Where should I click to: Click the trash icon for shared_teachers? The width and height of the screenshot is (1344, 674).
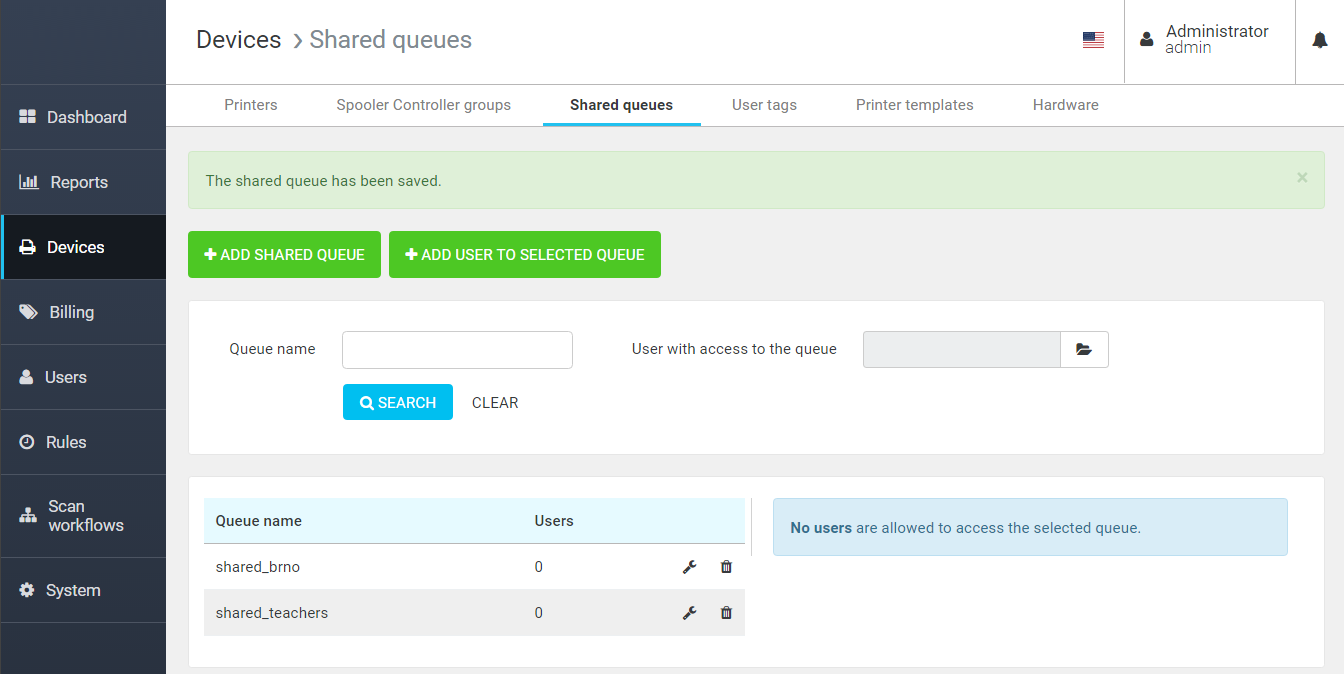pos(726,613)
